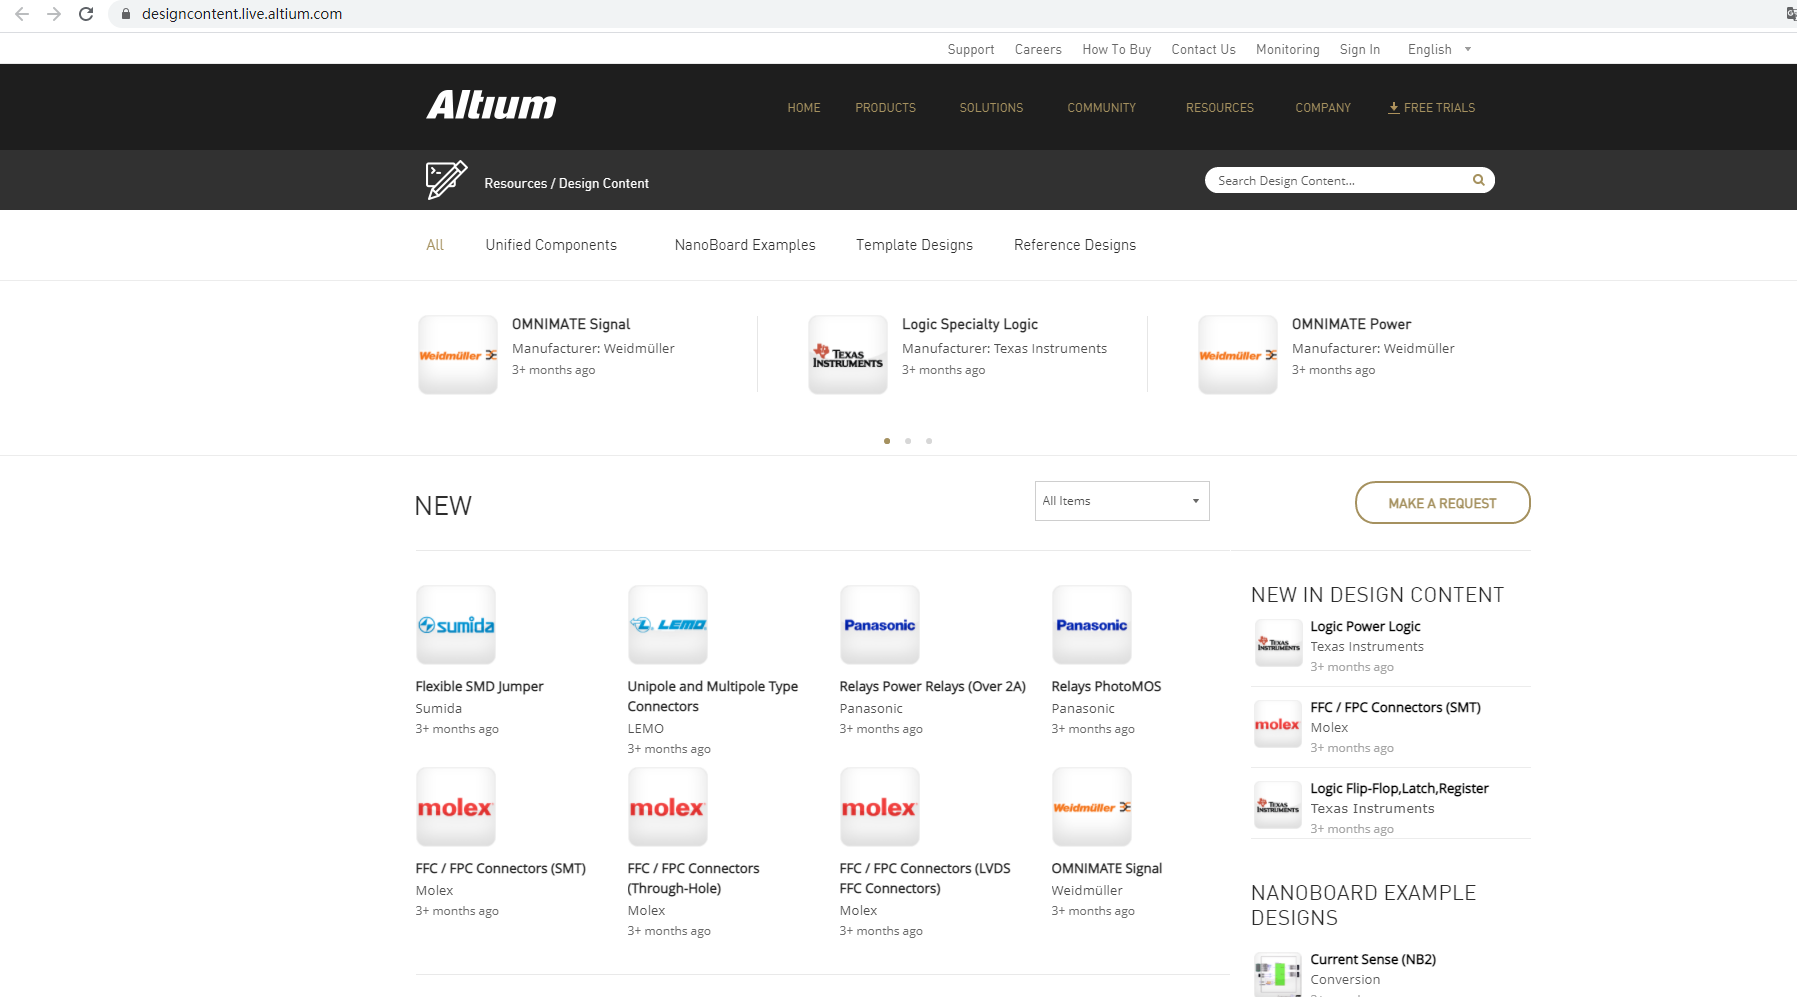Open Unipole and Multipole Type Connectors link
Image resolution: width=1797 pixels, height=997 pixels.
pyautogui.click(x=712, y=696)
